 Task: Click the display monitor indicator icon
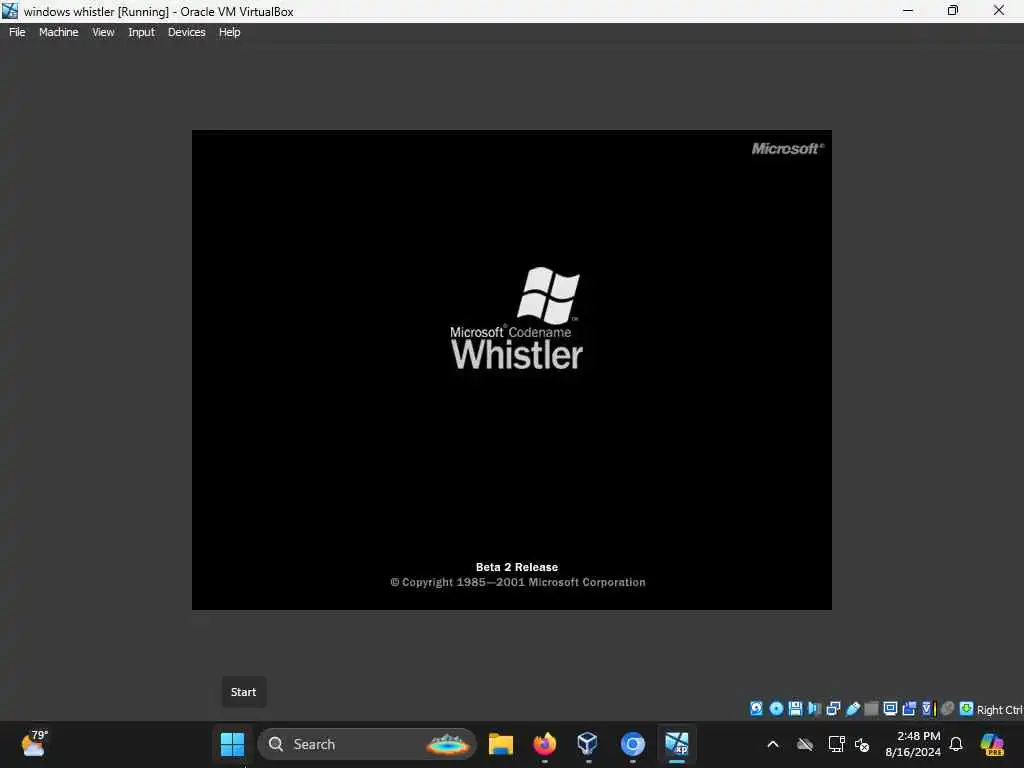click(890, 709)
